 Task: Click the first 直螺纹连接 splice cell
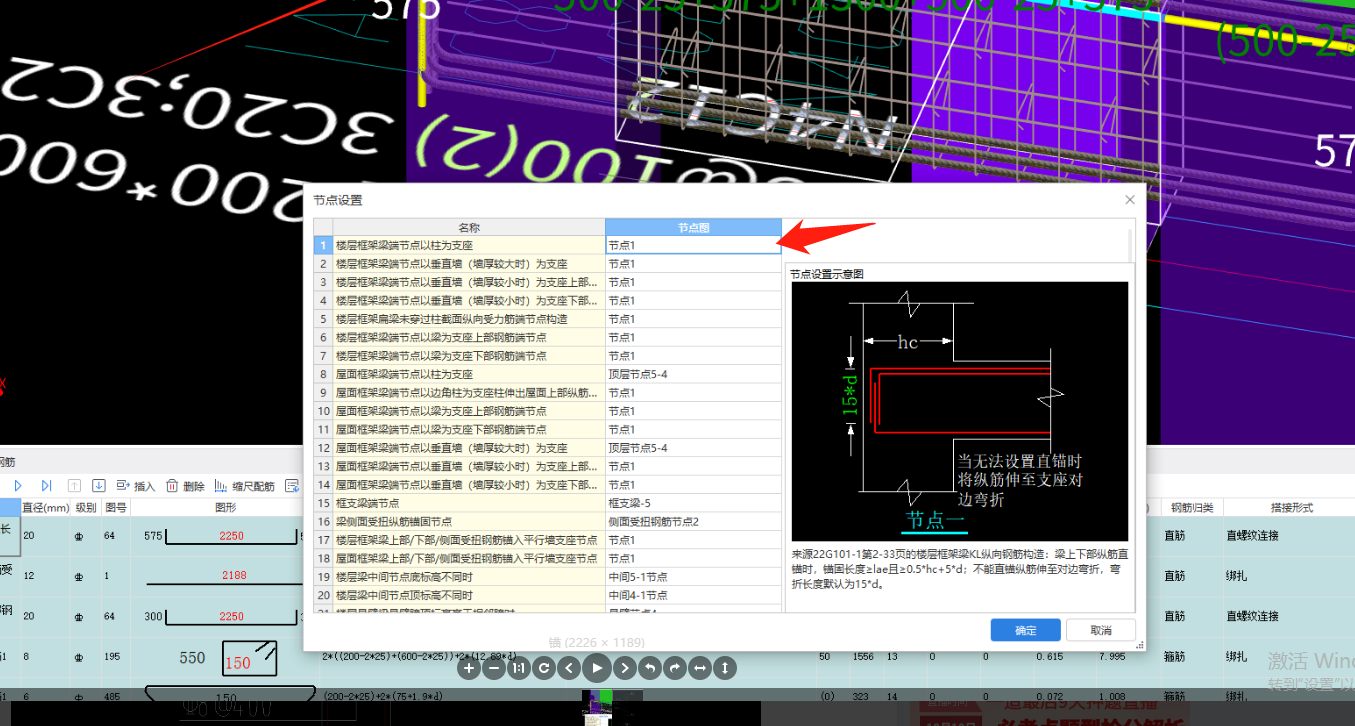click(1252, 535)
